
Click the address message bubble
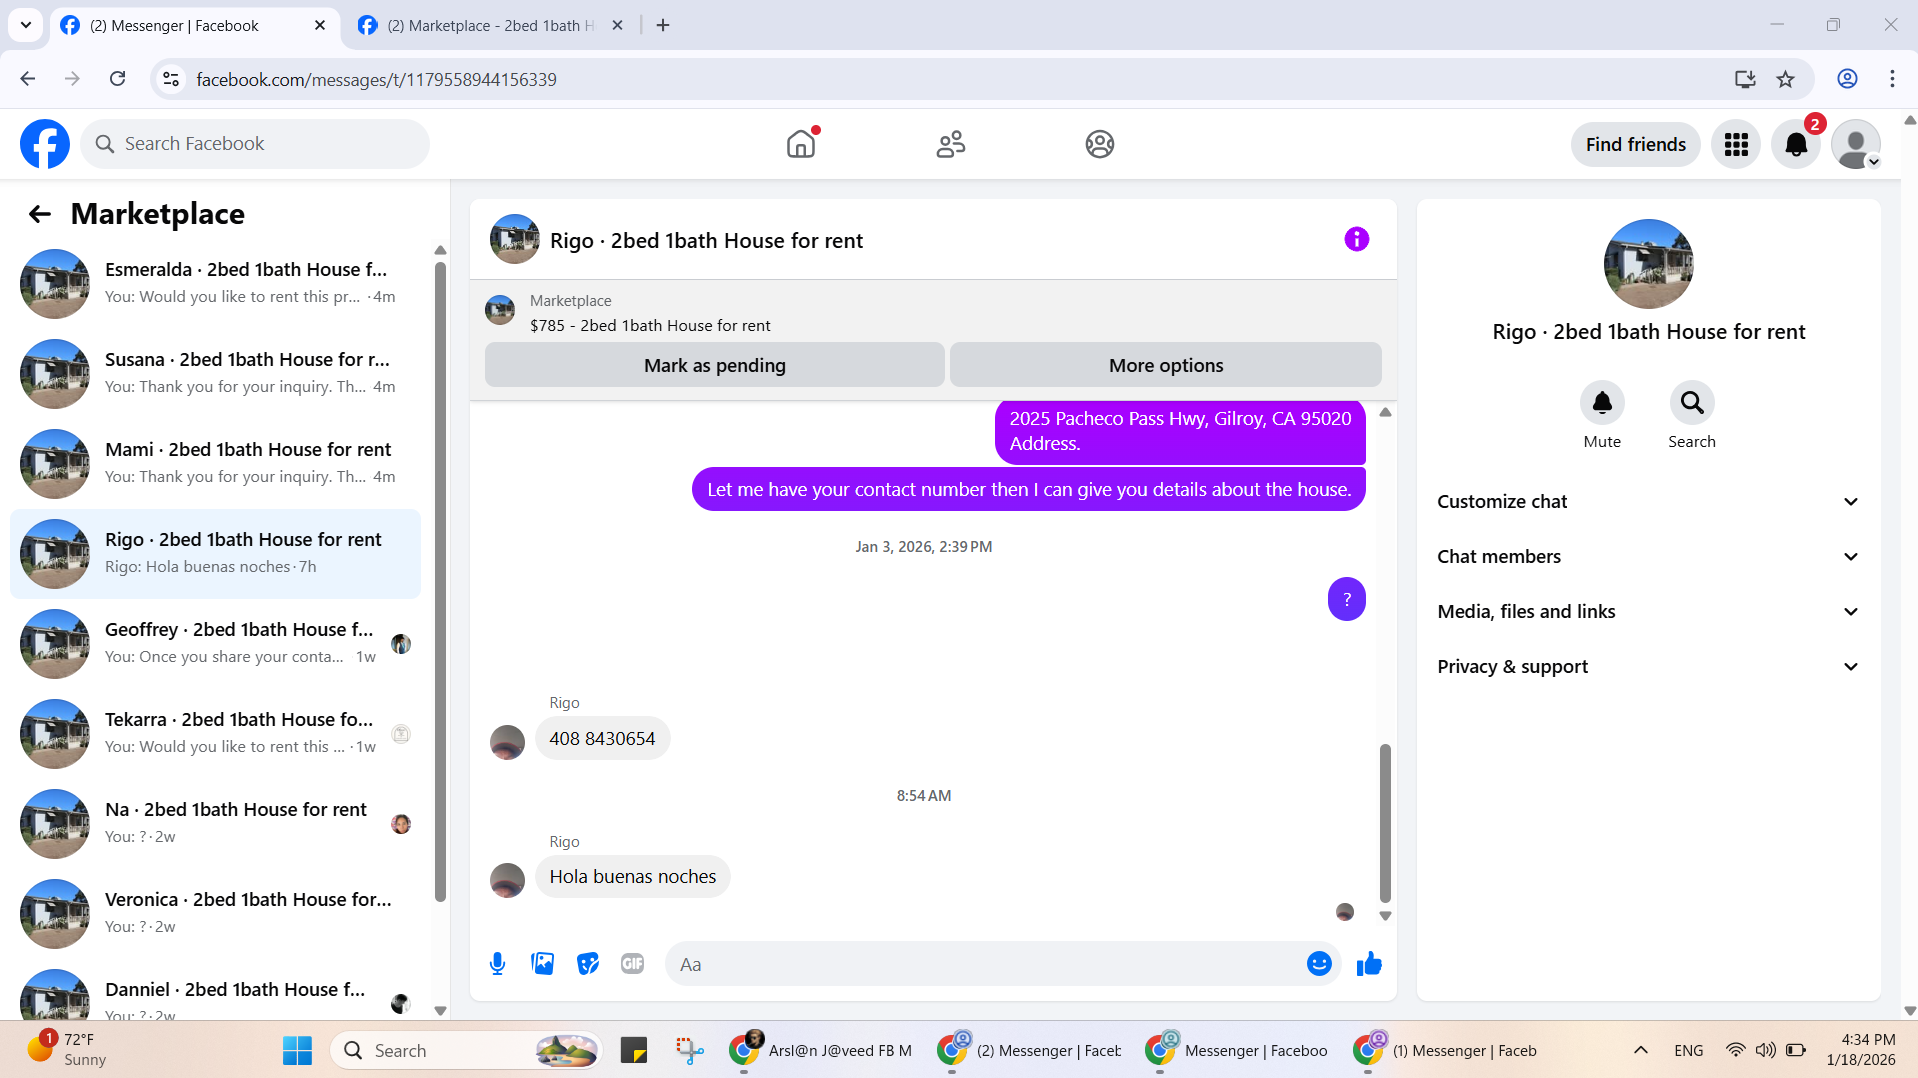click(1180, 431)
